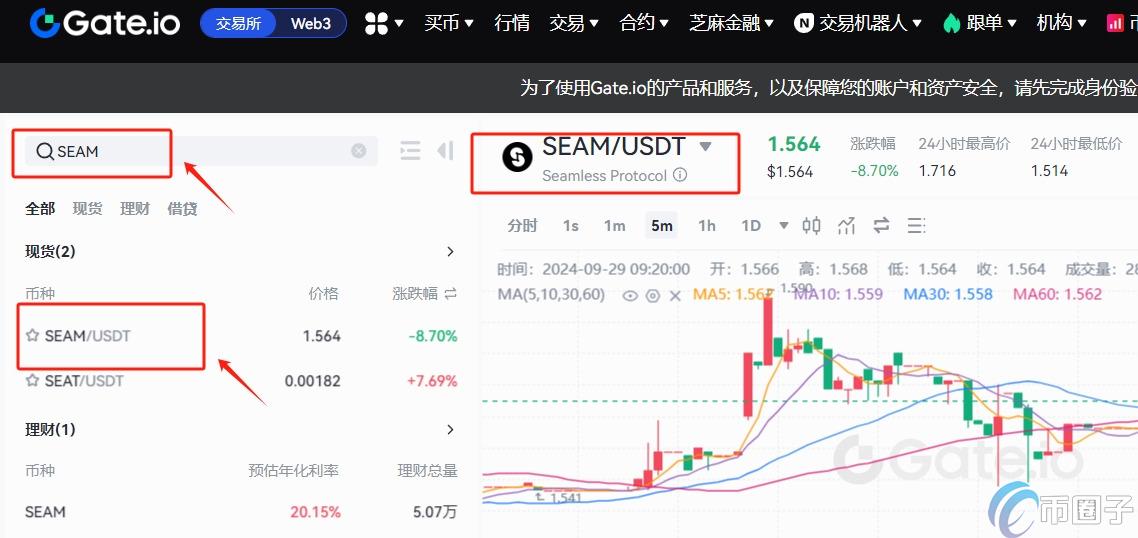
Task: Open the chart list settings icon
Action: pyautogui.click(x=917, y=226)
